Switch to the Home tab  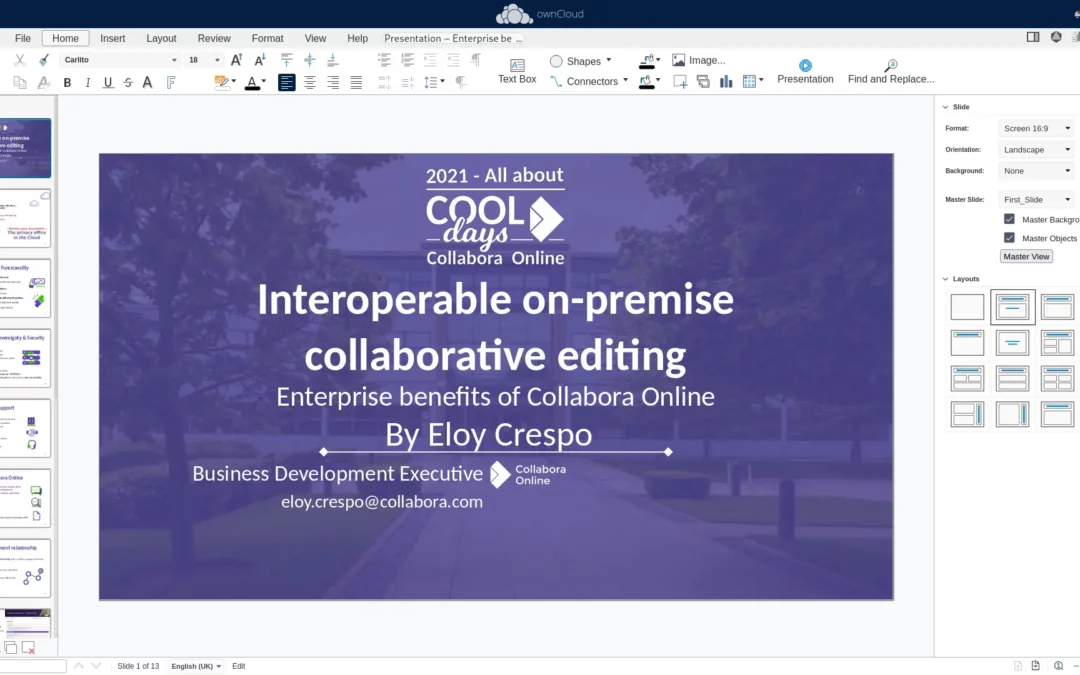point(65,39)
